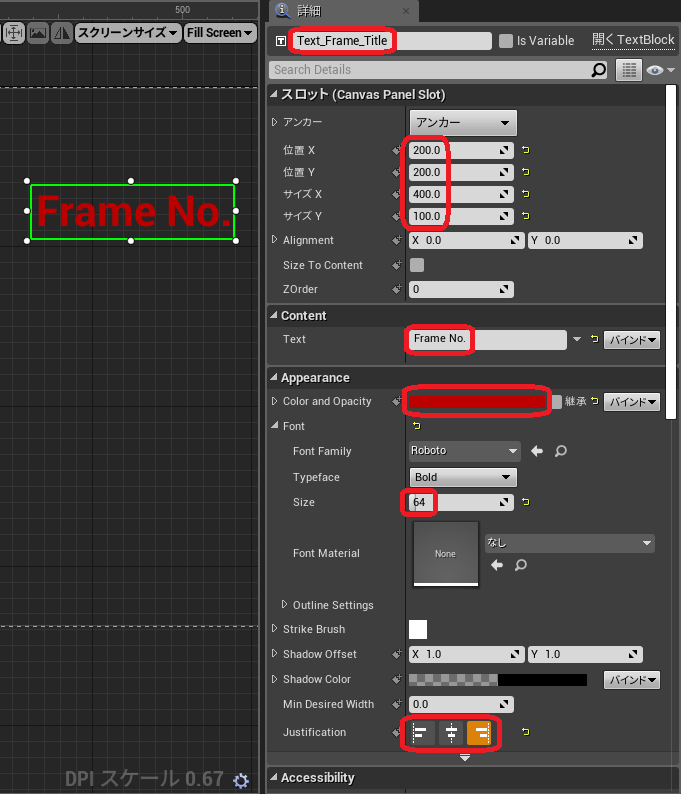Open the Text バインド dropdown

pos(632,340)
